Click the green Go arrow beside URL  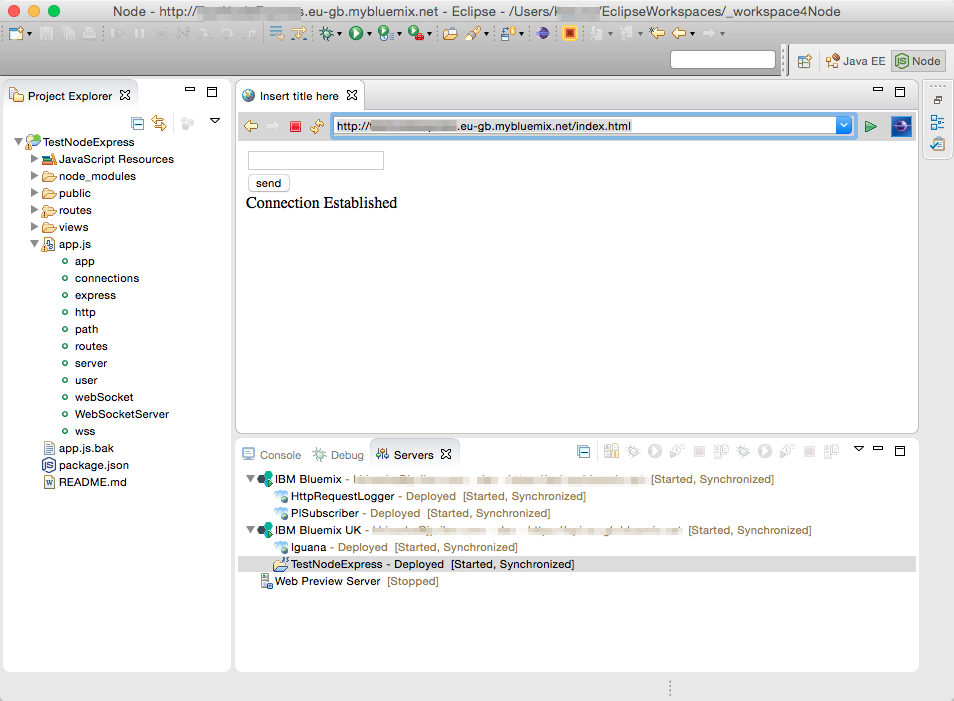[871, 126]
